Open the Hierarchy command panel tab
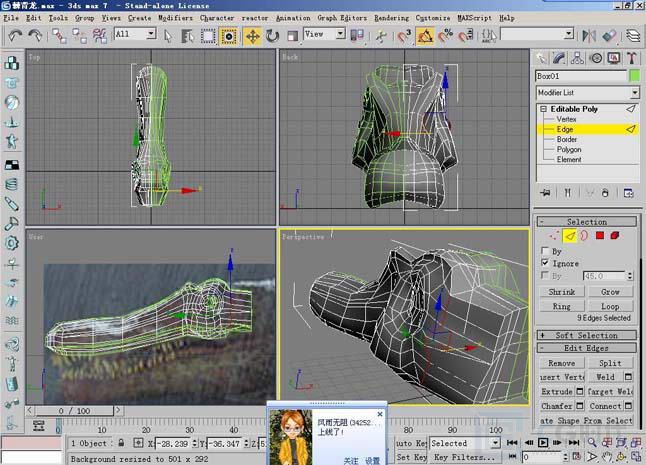Screen dimensions: 646x465 (x=577, y=58)
